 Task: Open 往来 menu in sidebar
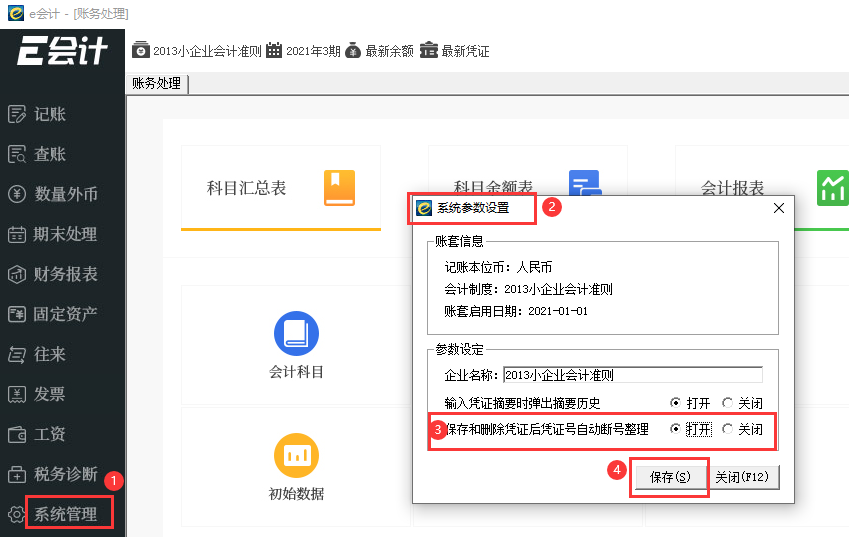(50, 354)
